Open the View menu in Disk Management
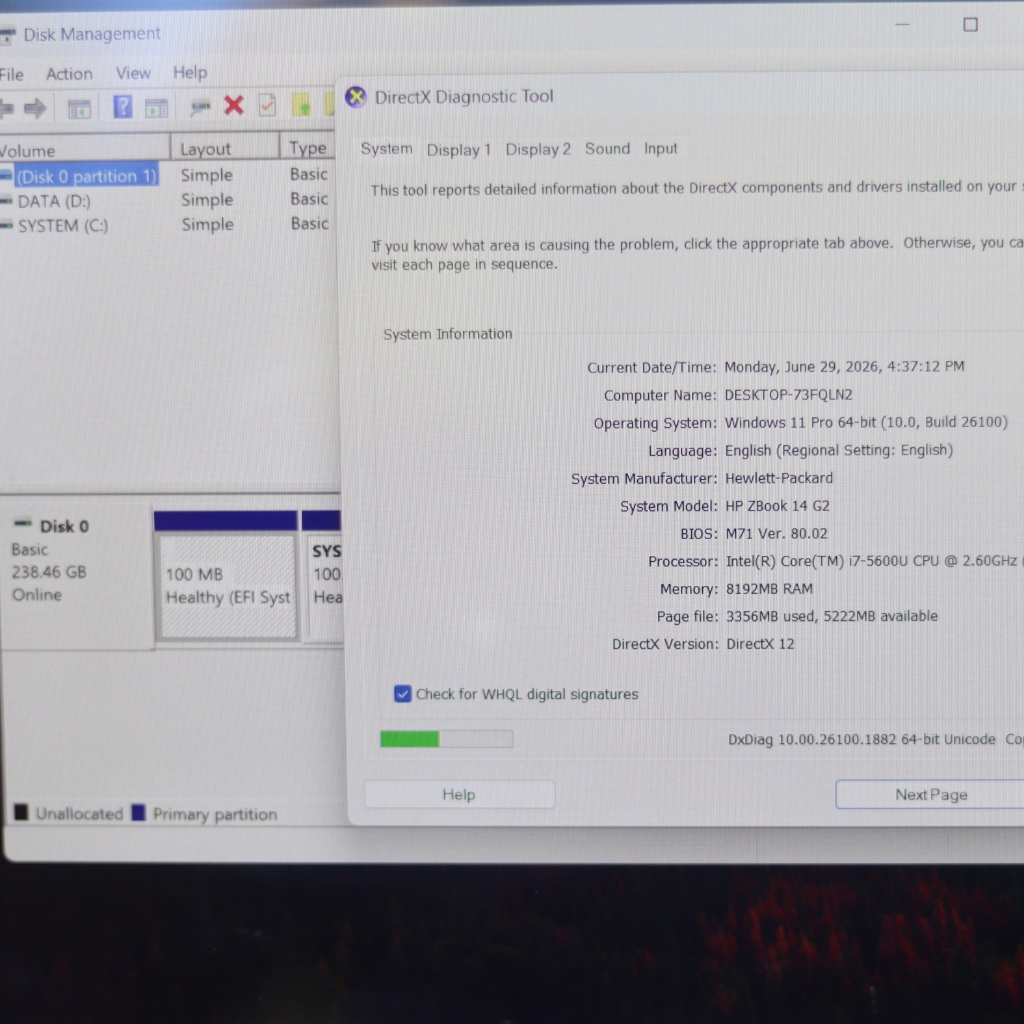 click(133, 73)
